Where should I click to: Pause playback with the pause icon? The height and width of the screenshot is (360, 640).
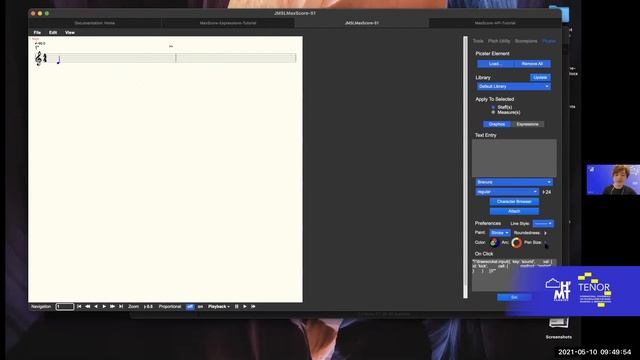tap(236, 307)
